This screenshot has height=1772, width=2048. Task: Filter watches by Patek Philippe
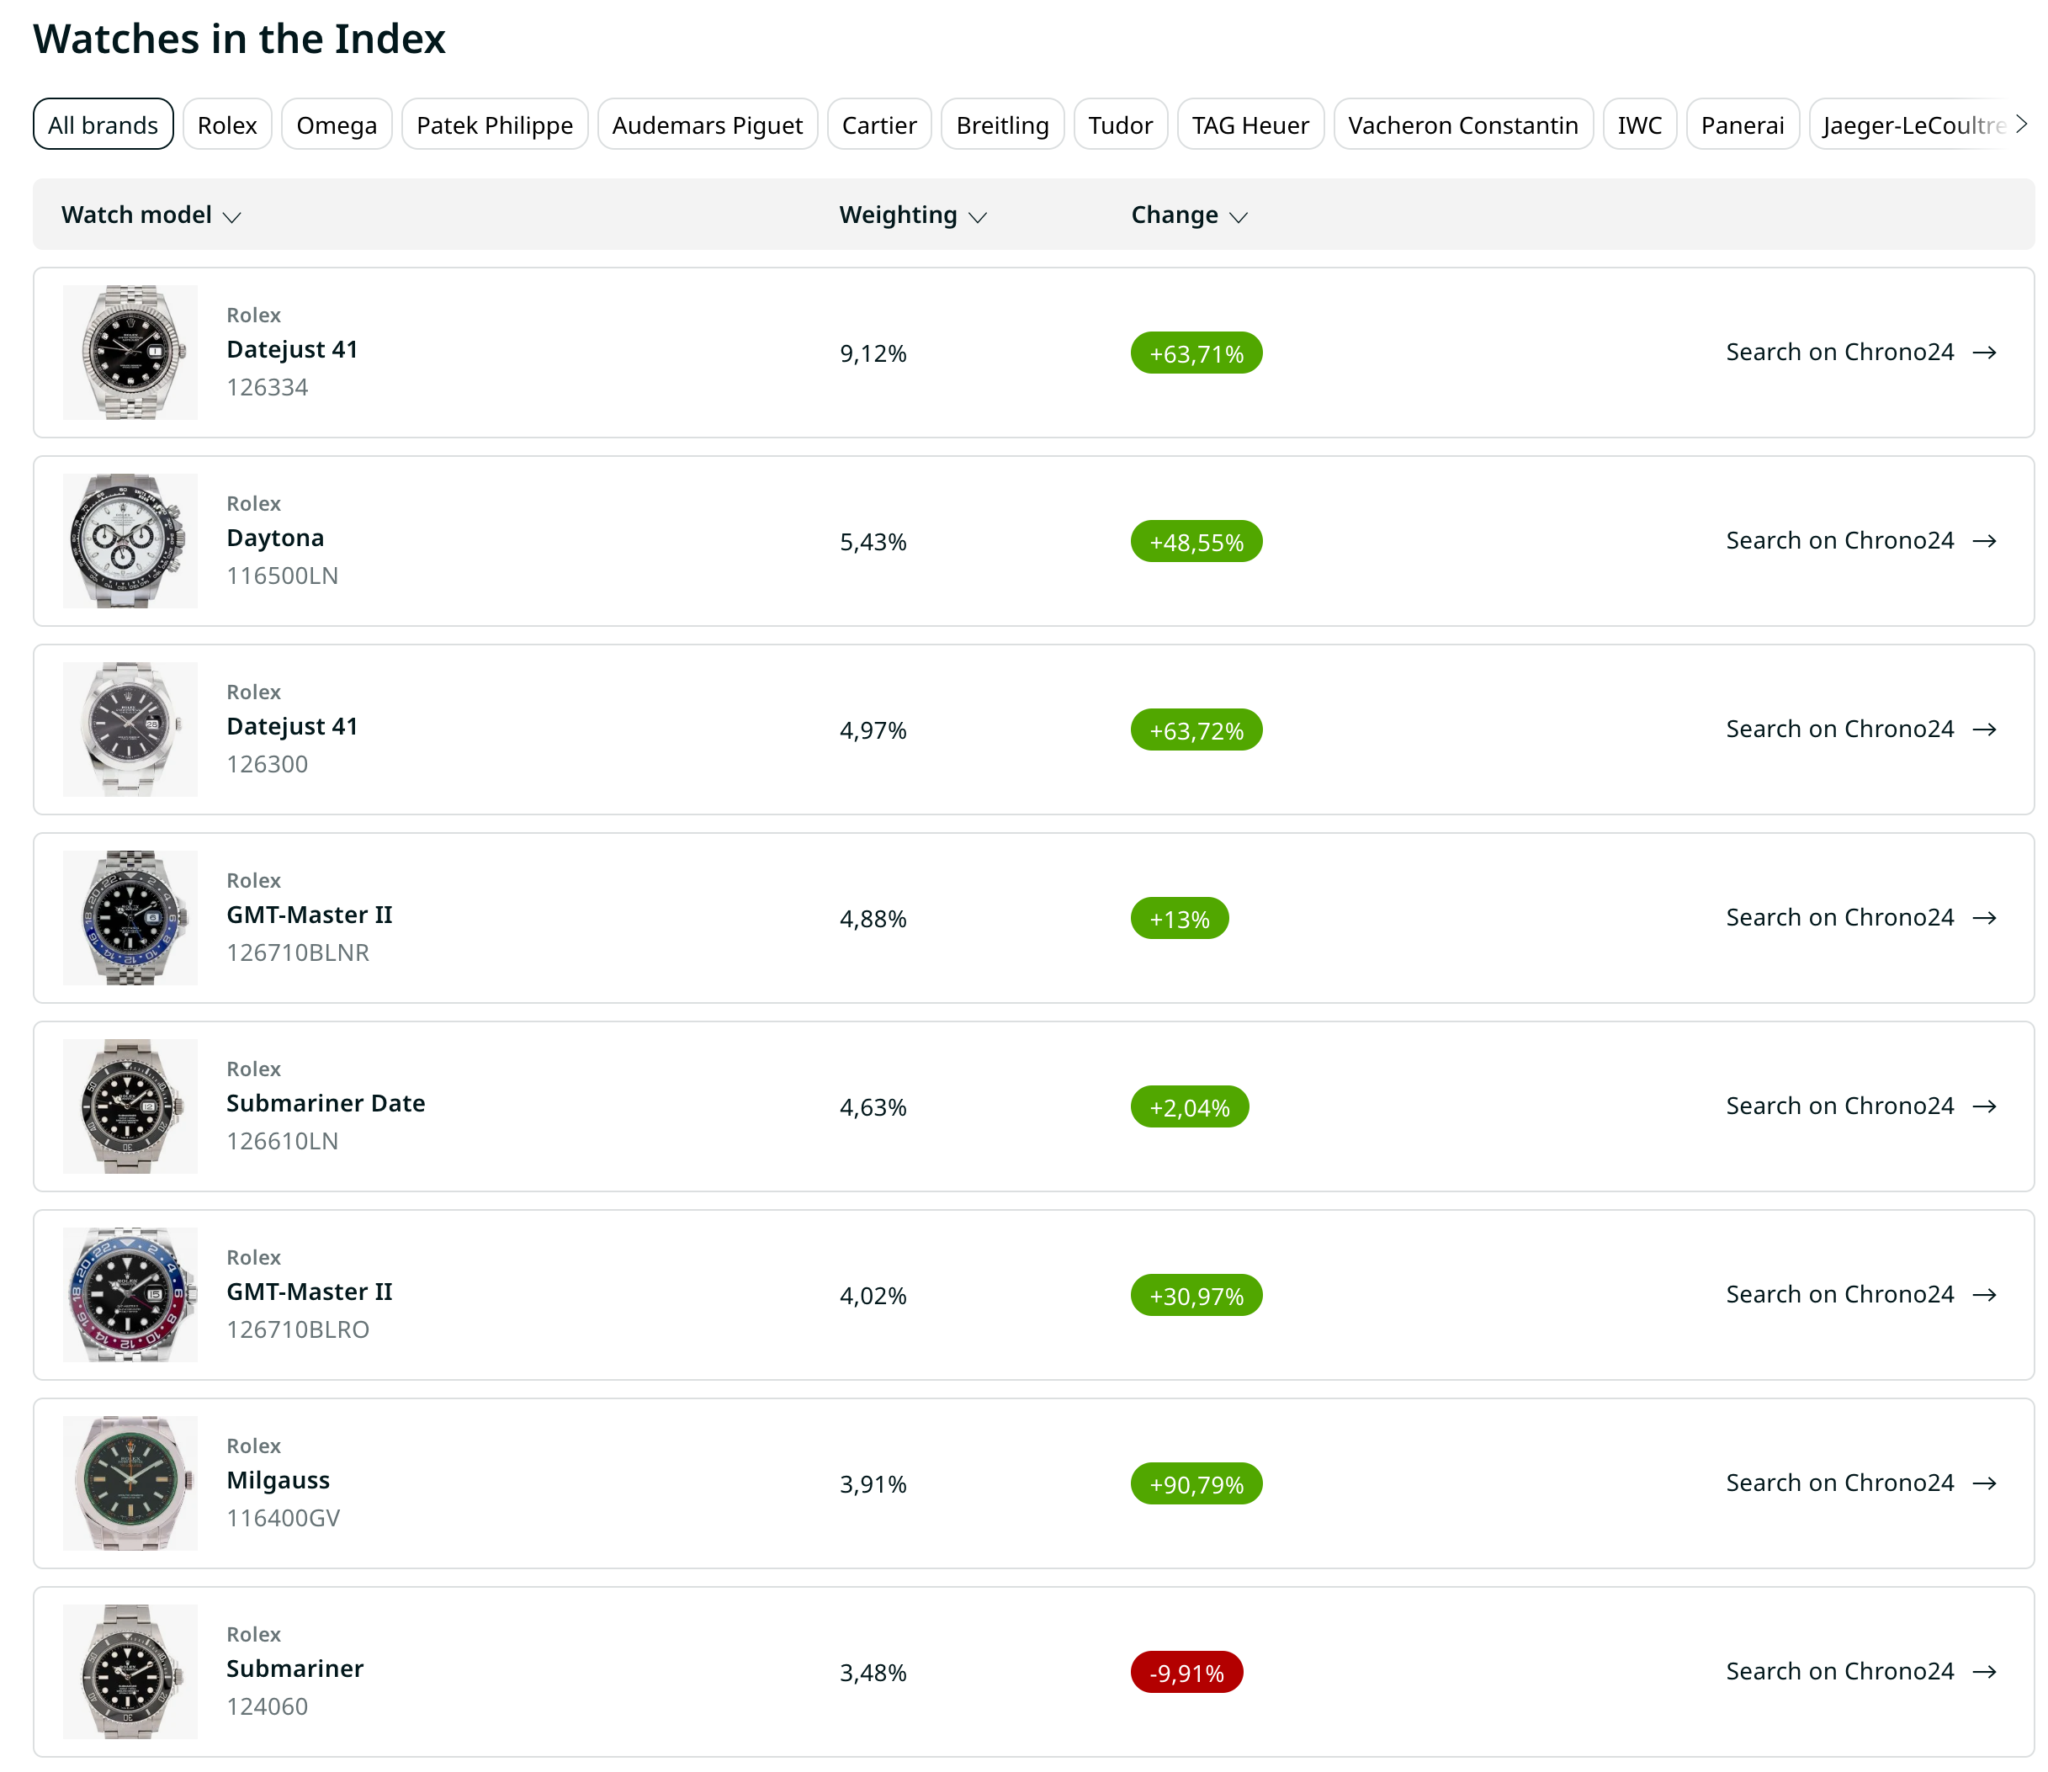tap(494, 125)
